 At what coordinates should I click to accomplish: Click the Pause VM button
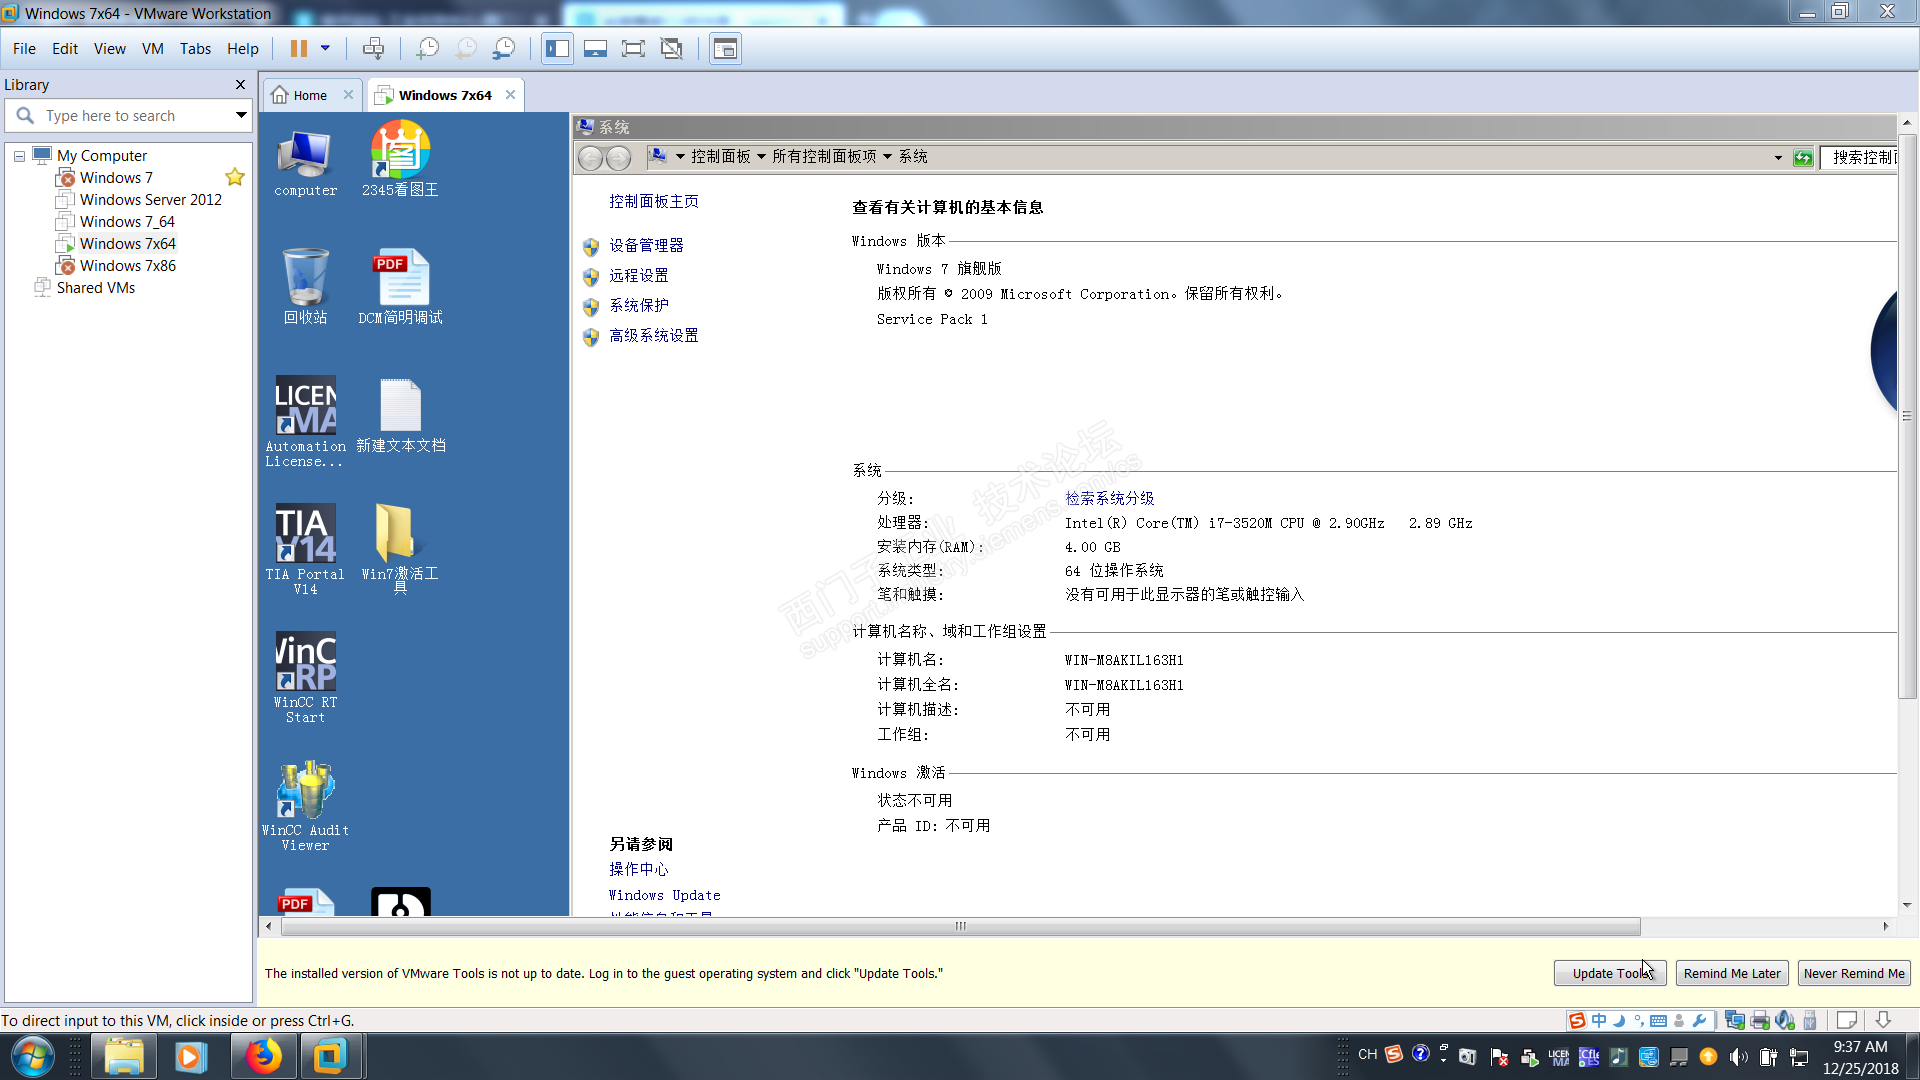(298, 48)
